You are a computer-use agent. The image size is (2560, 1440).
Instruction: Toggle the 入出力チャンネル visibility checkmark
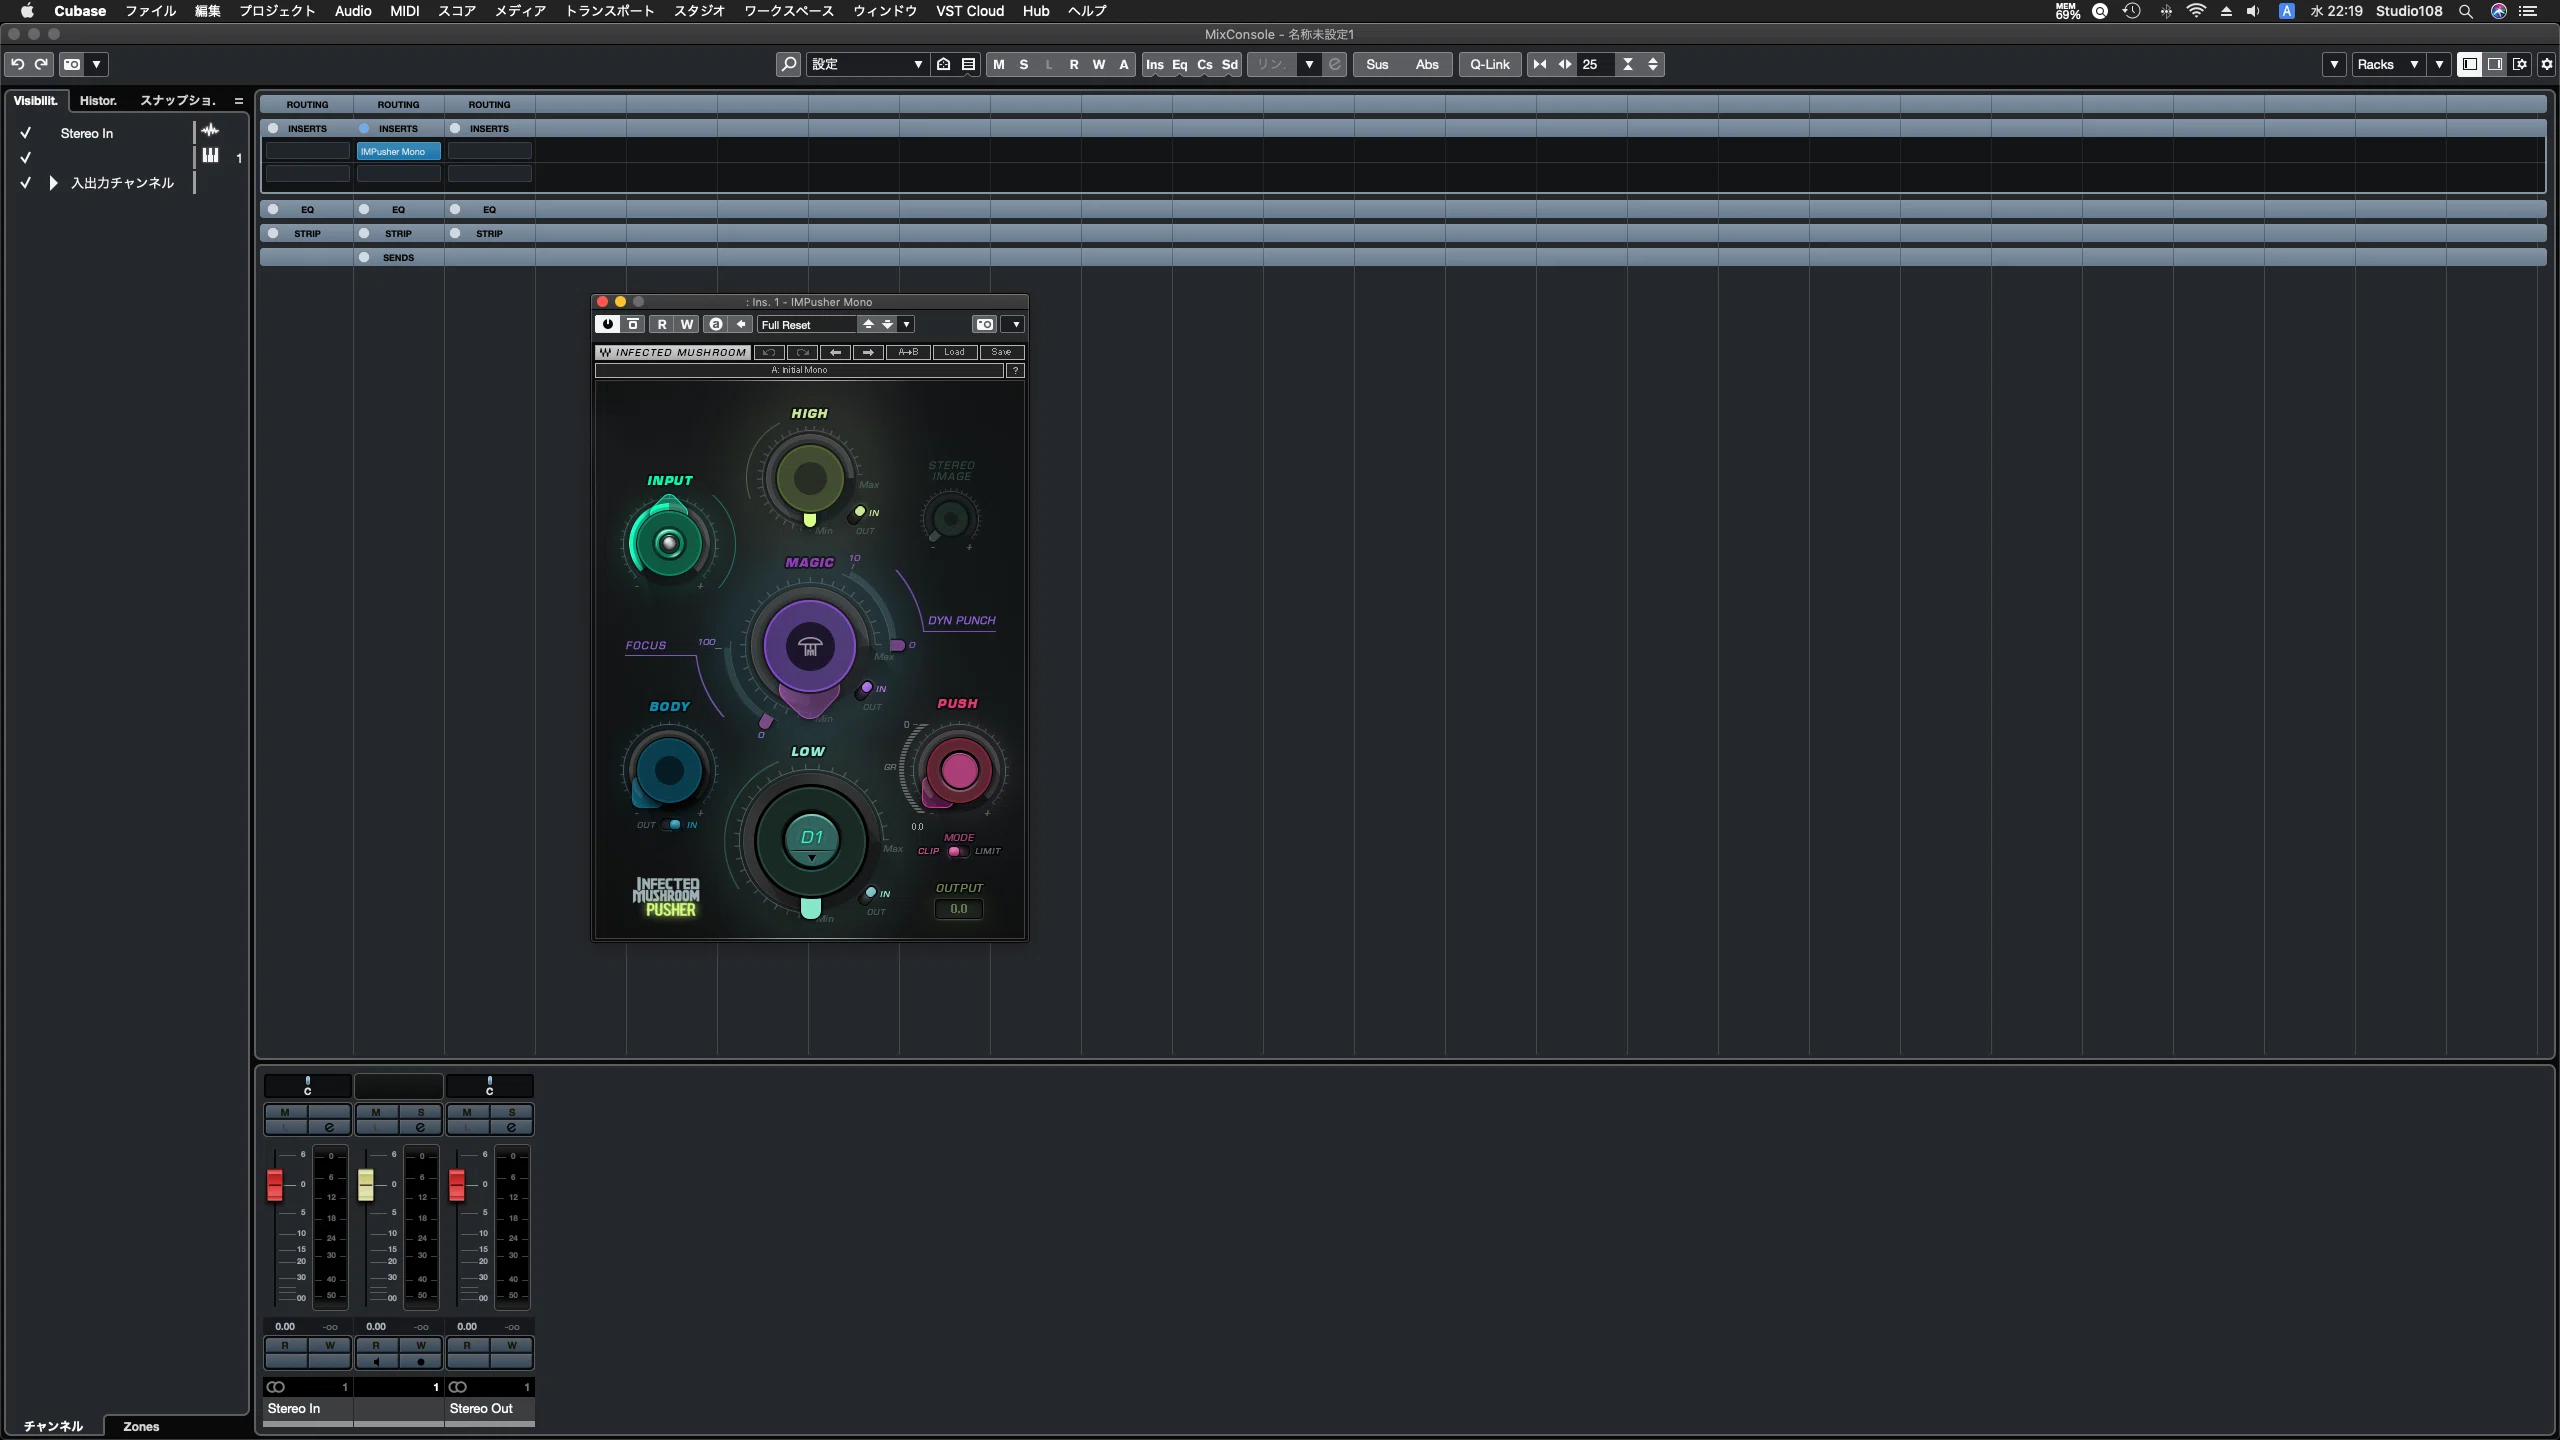point(26,183)
